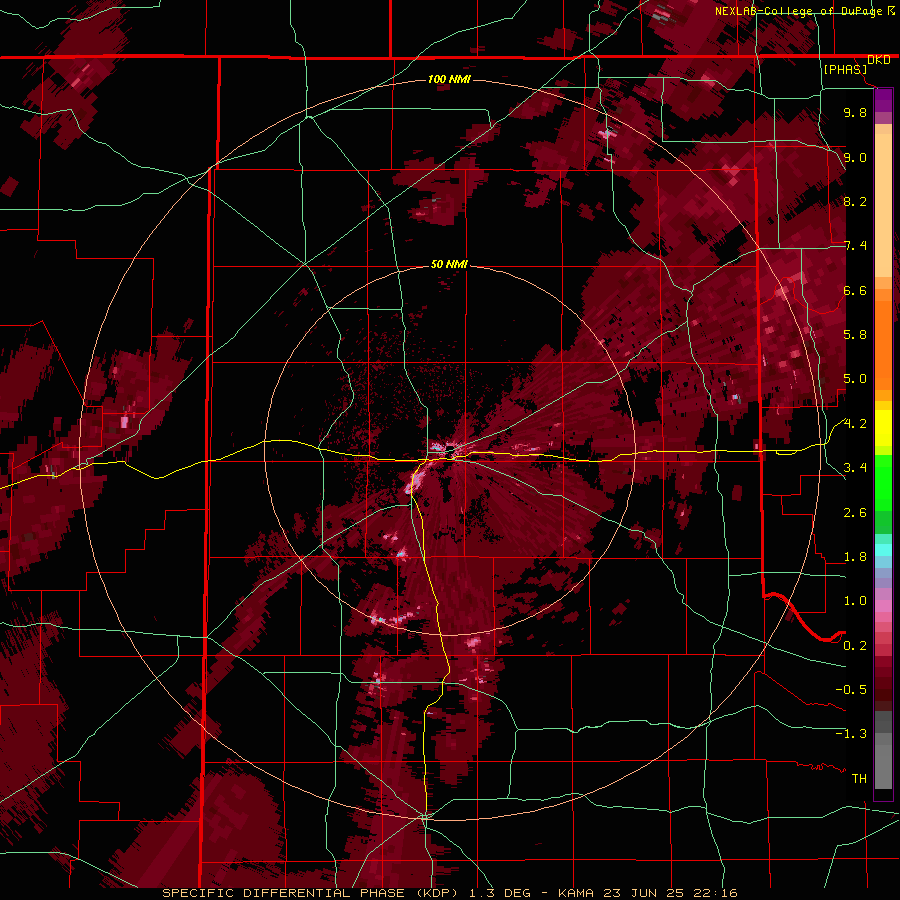Click the Specific Differential Phase caption text
This screenshot has width=900, height=900.
(449, 893)
